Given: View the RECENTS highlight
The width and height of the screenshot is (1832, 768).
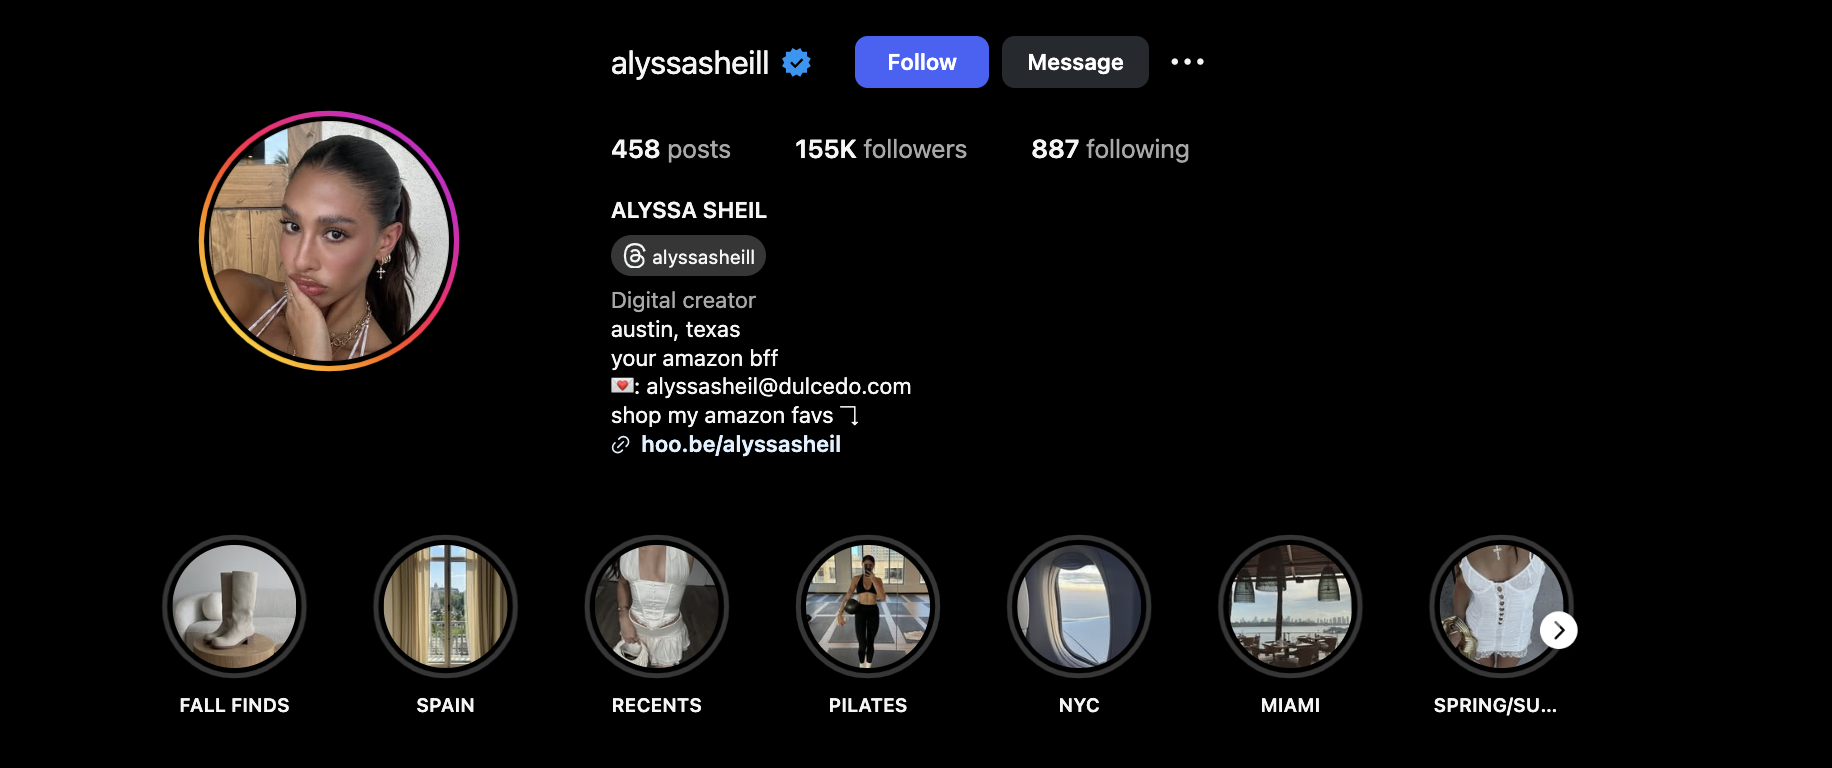Looking at the screenshot, I should pos(657,607).
